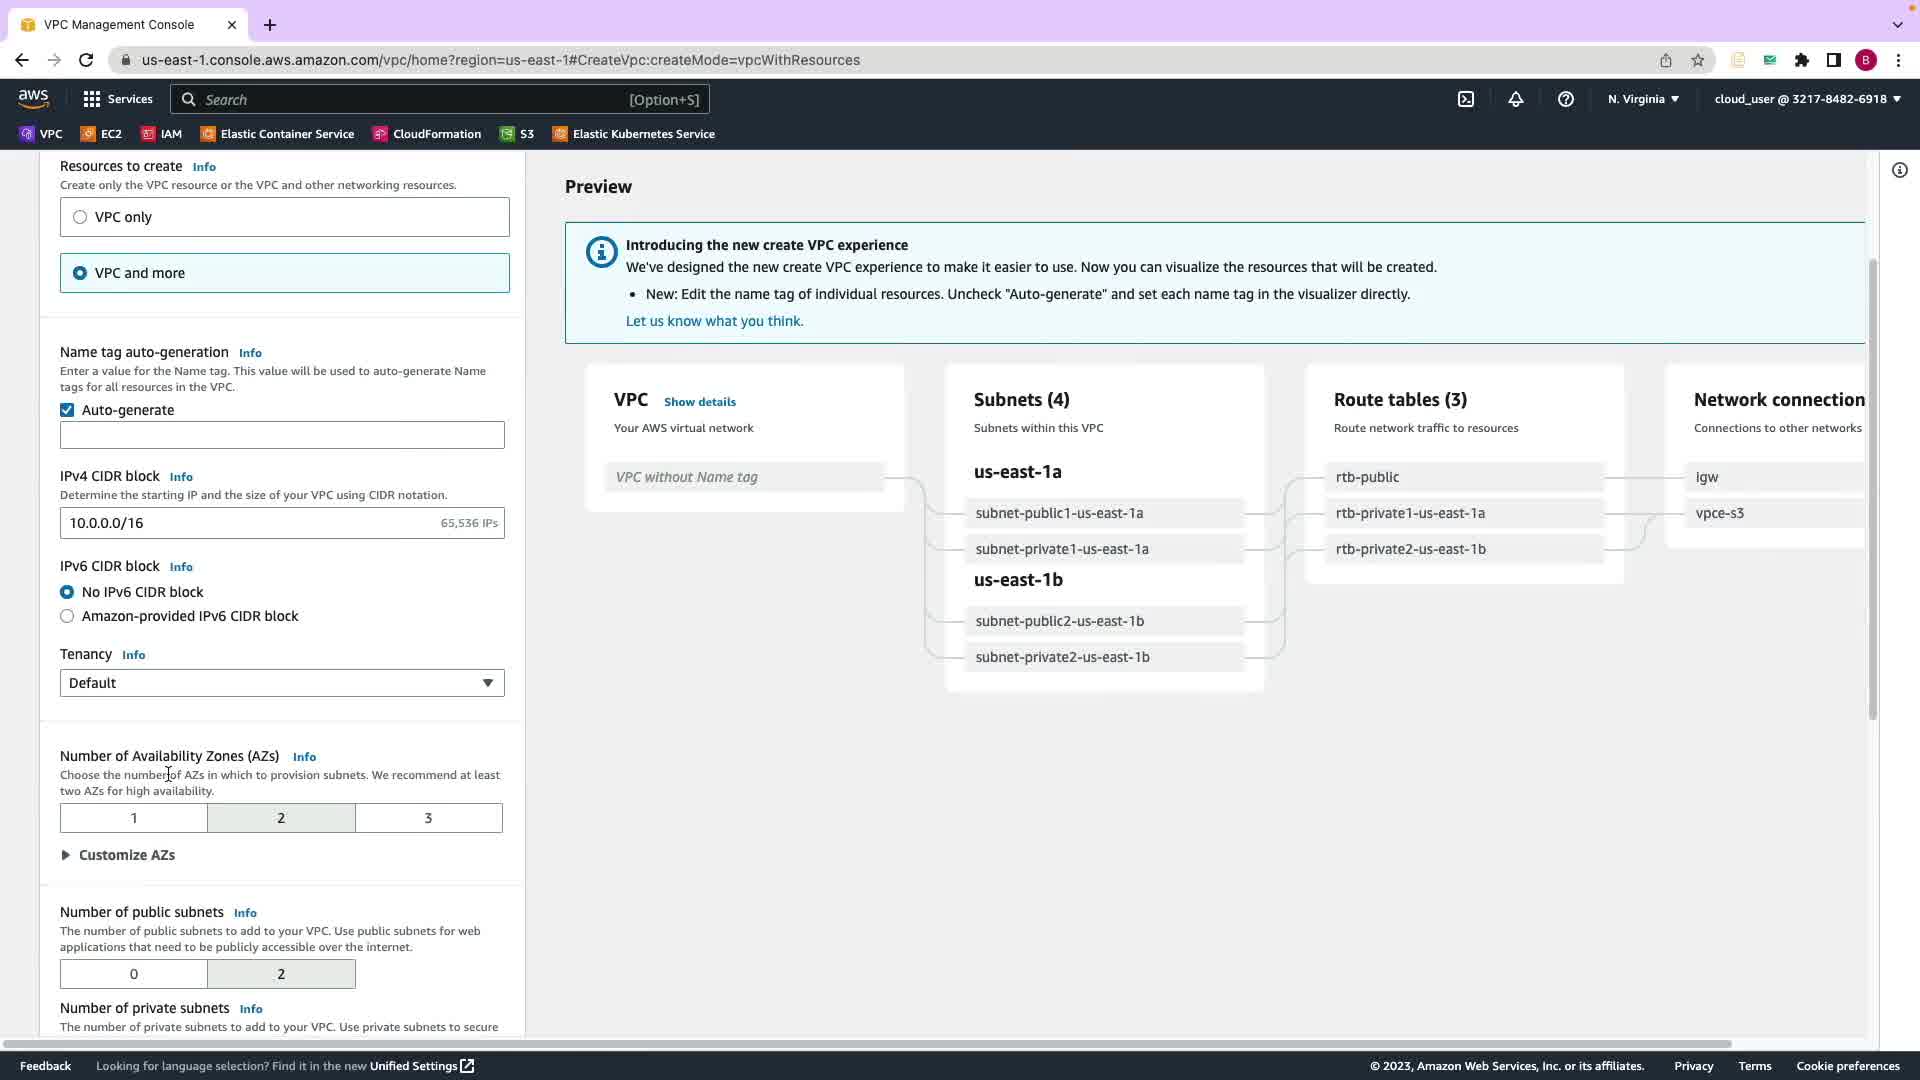Click the preview panel vertical scrollbar

point(1872,490)
